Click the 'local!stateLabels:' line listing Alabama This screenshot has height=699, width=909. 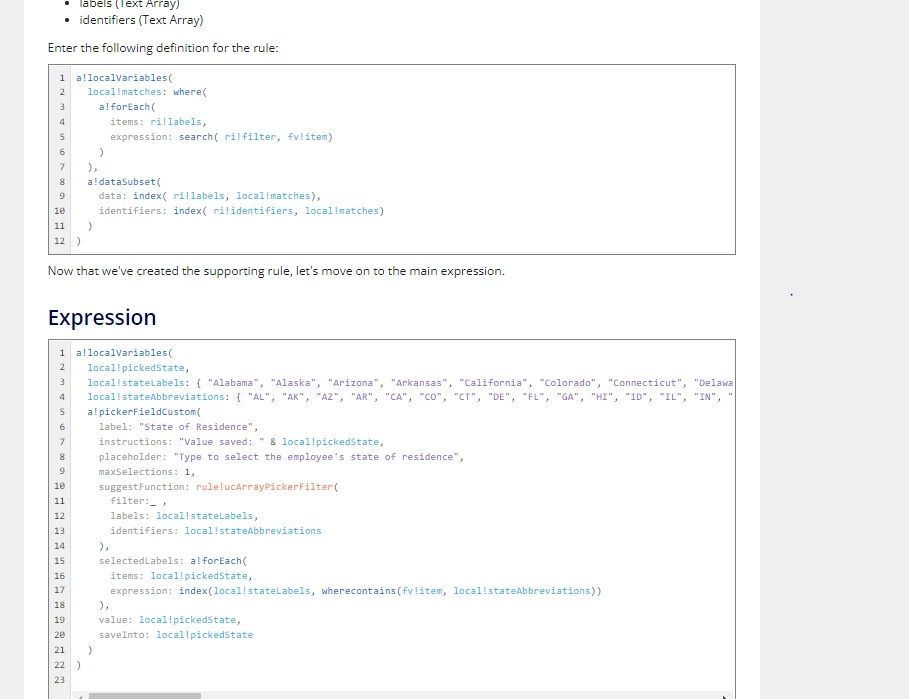(x=410, y=383)
